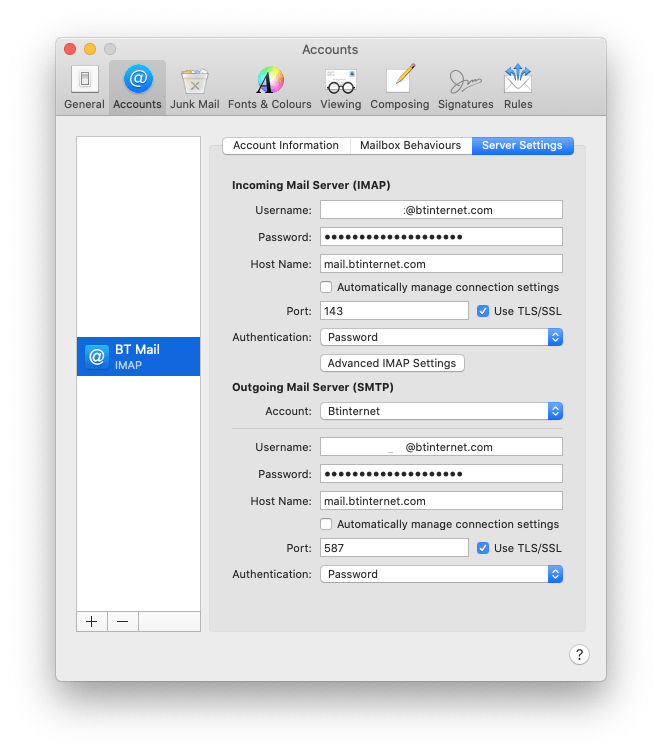Select the Accounts toolbar icon
This screenshot has height=755, width=662.
click(137, 88)
